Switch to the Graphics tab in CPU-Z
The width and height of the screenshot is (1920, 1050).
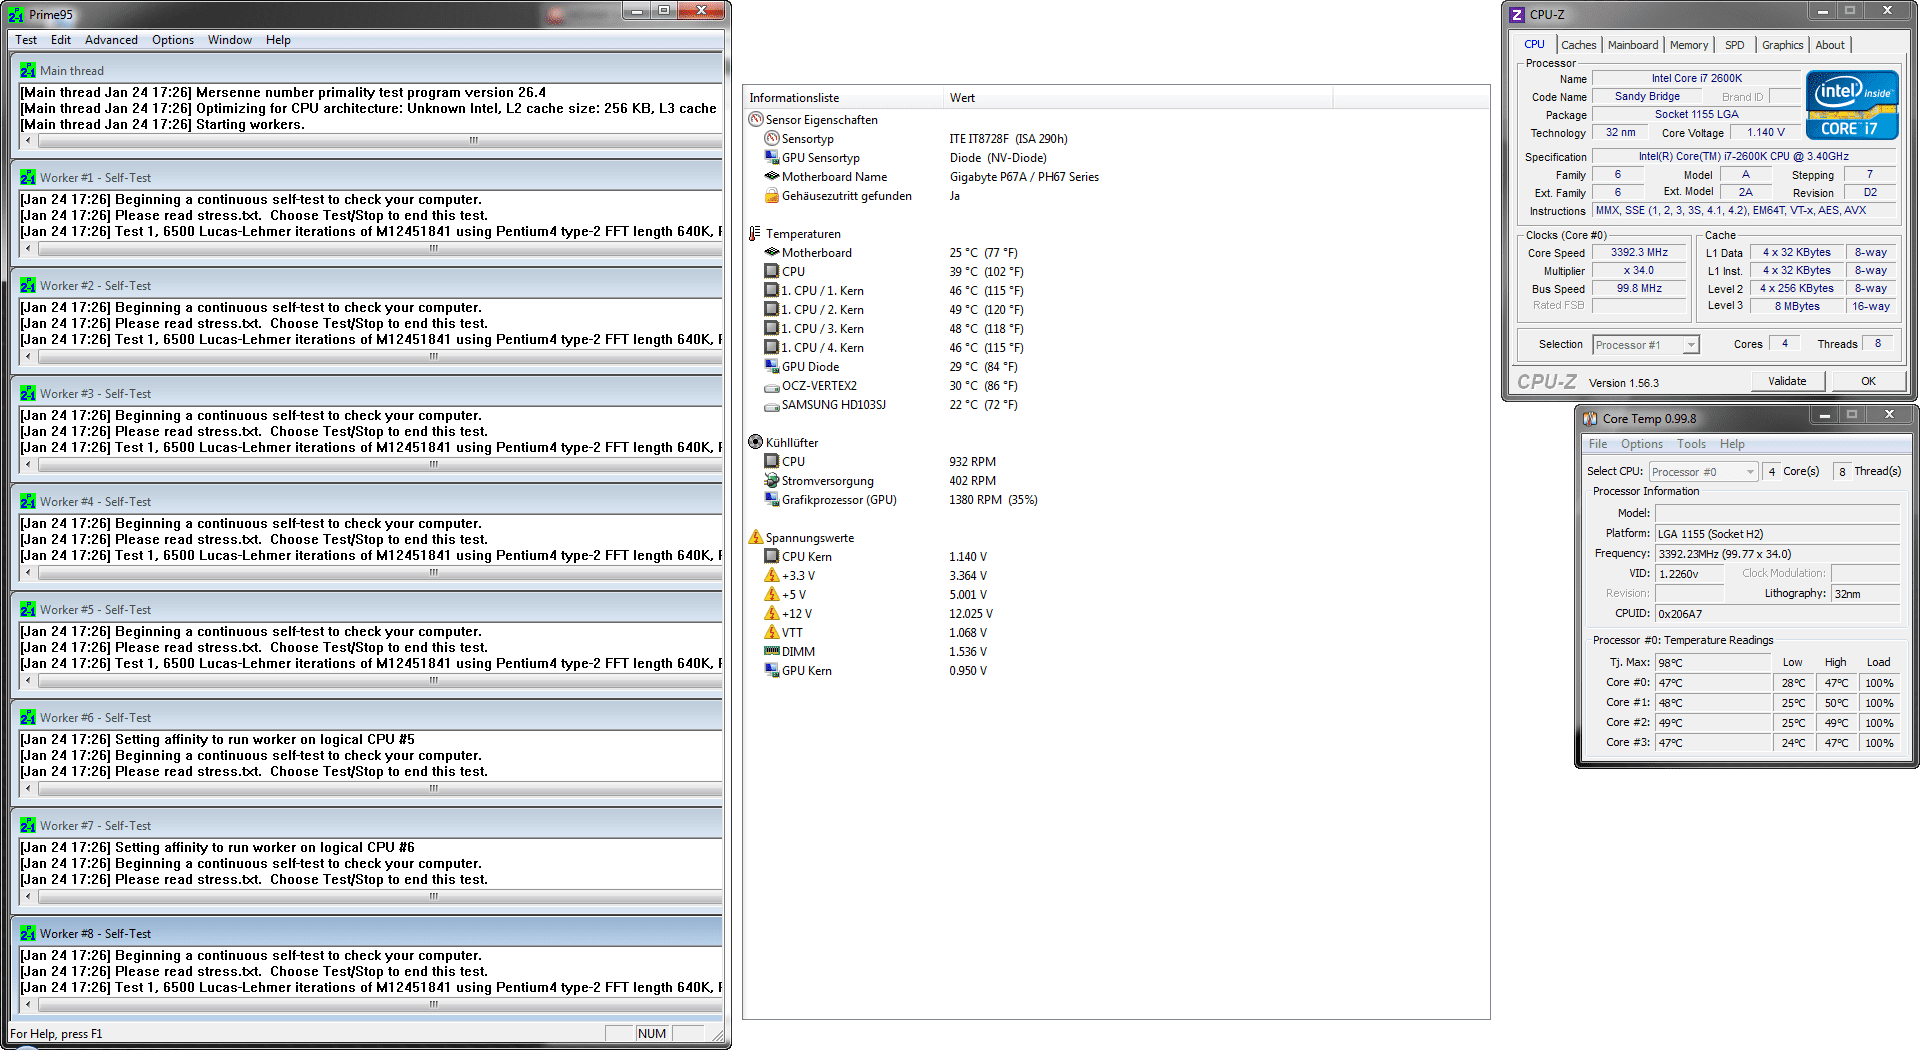pyautogui.click(x=1783, y=45)
